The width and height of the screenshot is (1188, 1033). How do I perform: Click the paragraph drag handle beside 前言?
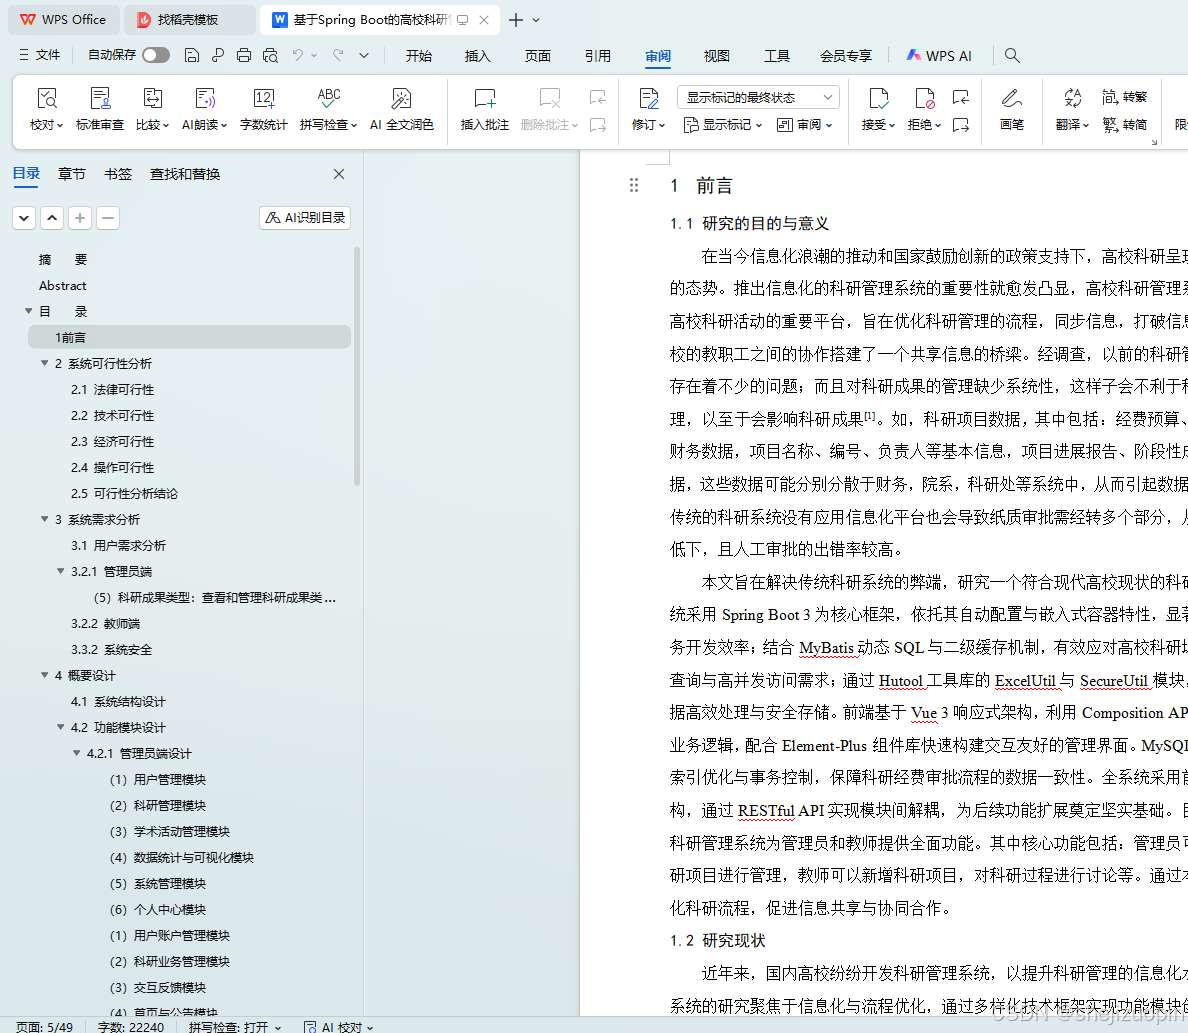click(634, 186)
